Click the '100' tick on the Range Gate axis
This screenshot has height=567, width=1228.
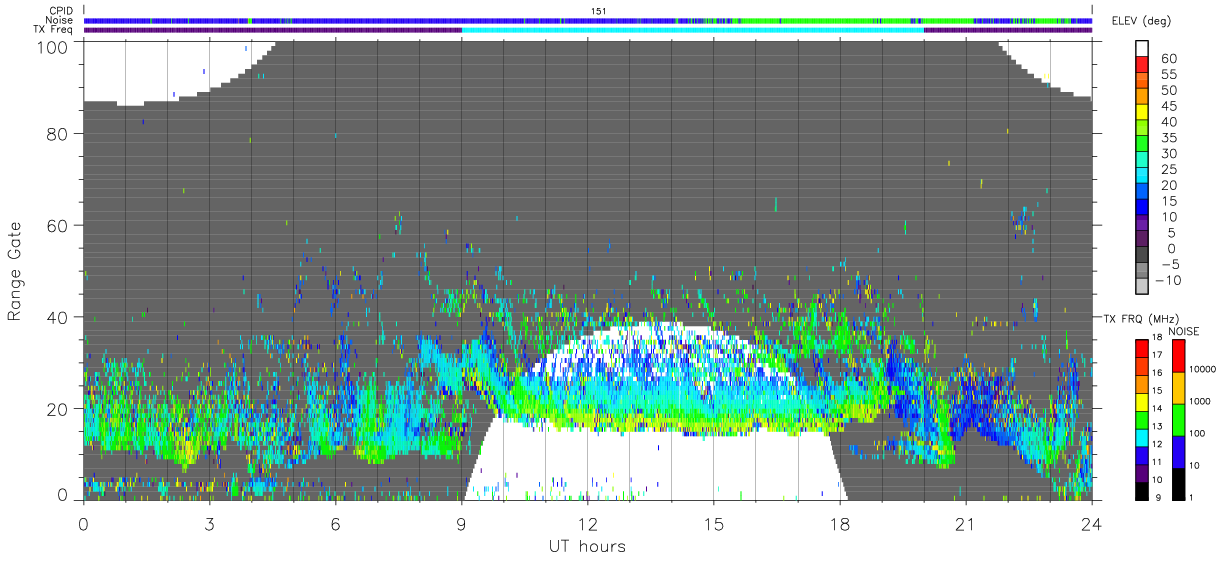coord(52,46)
